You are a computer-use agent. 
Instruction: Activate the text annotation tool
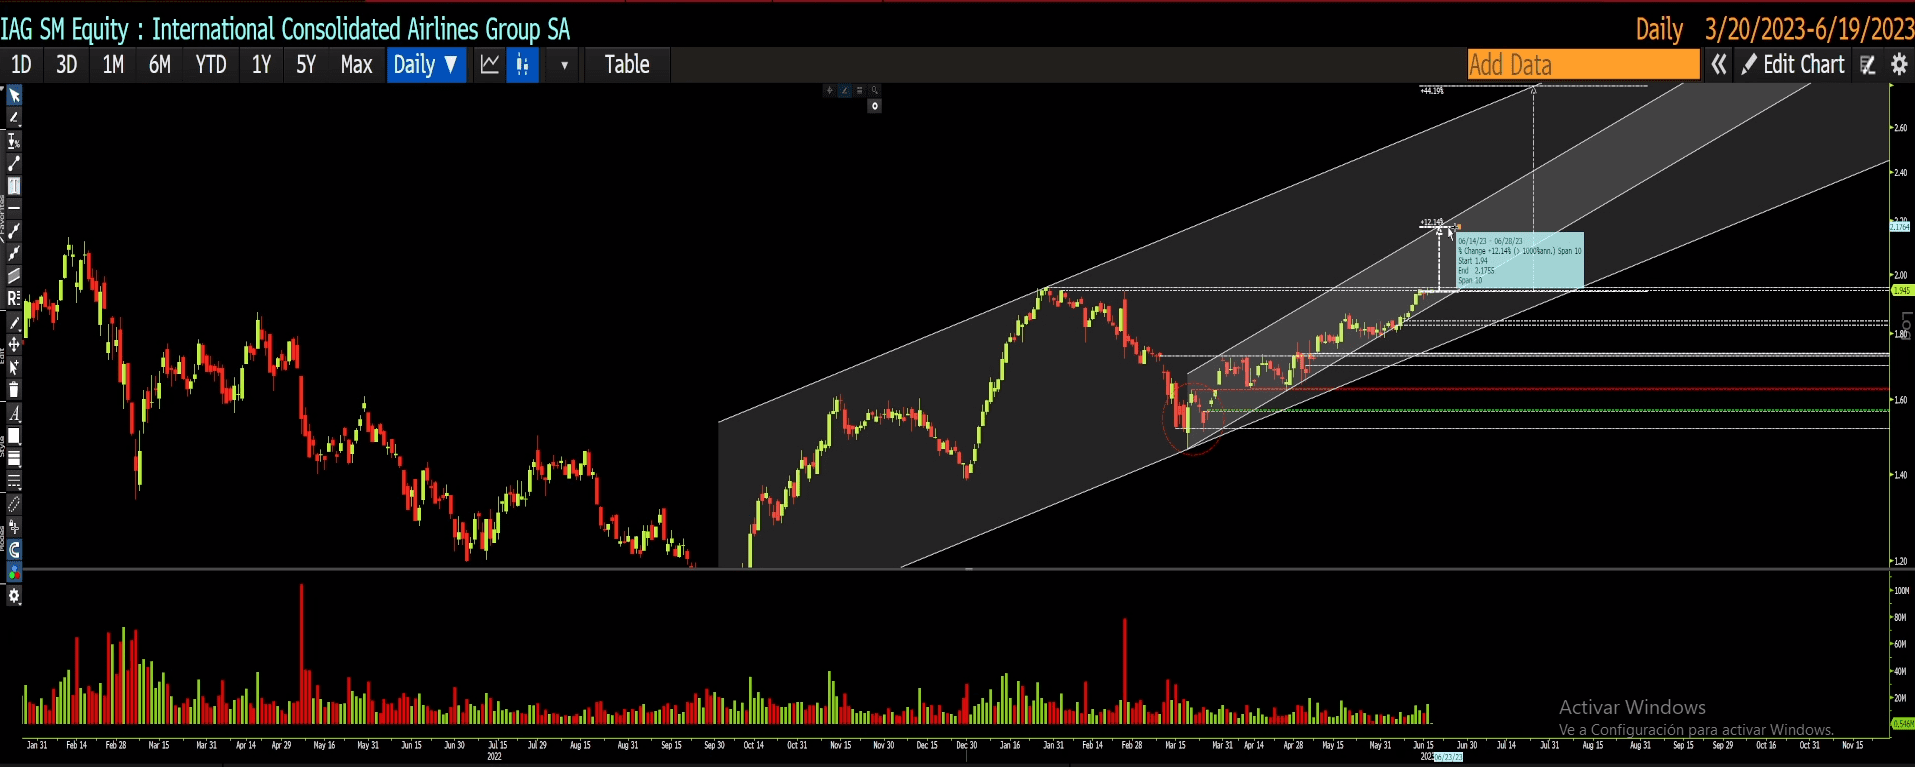14,186
